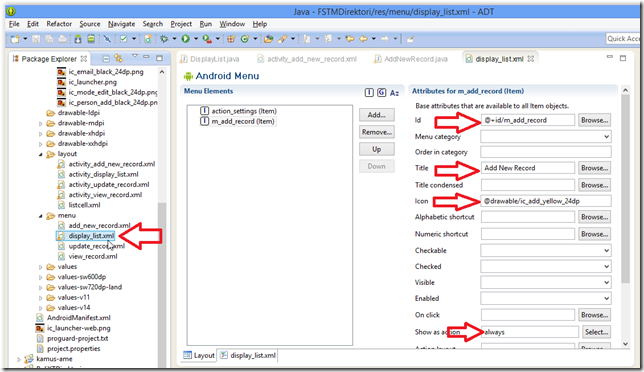Switch to activity_add_new_record.xml tab
This screenshot has width=644, height=372.
pyautogui.click(x=307, y=59)
